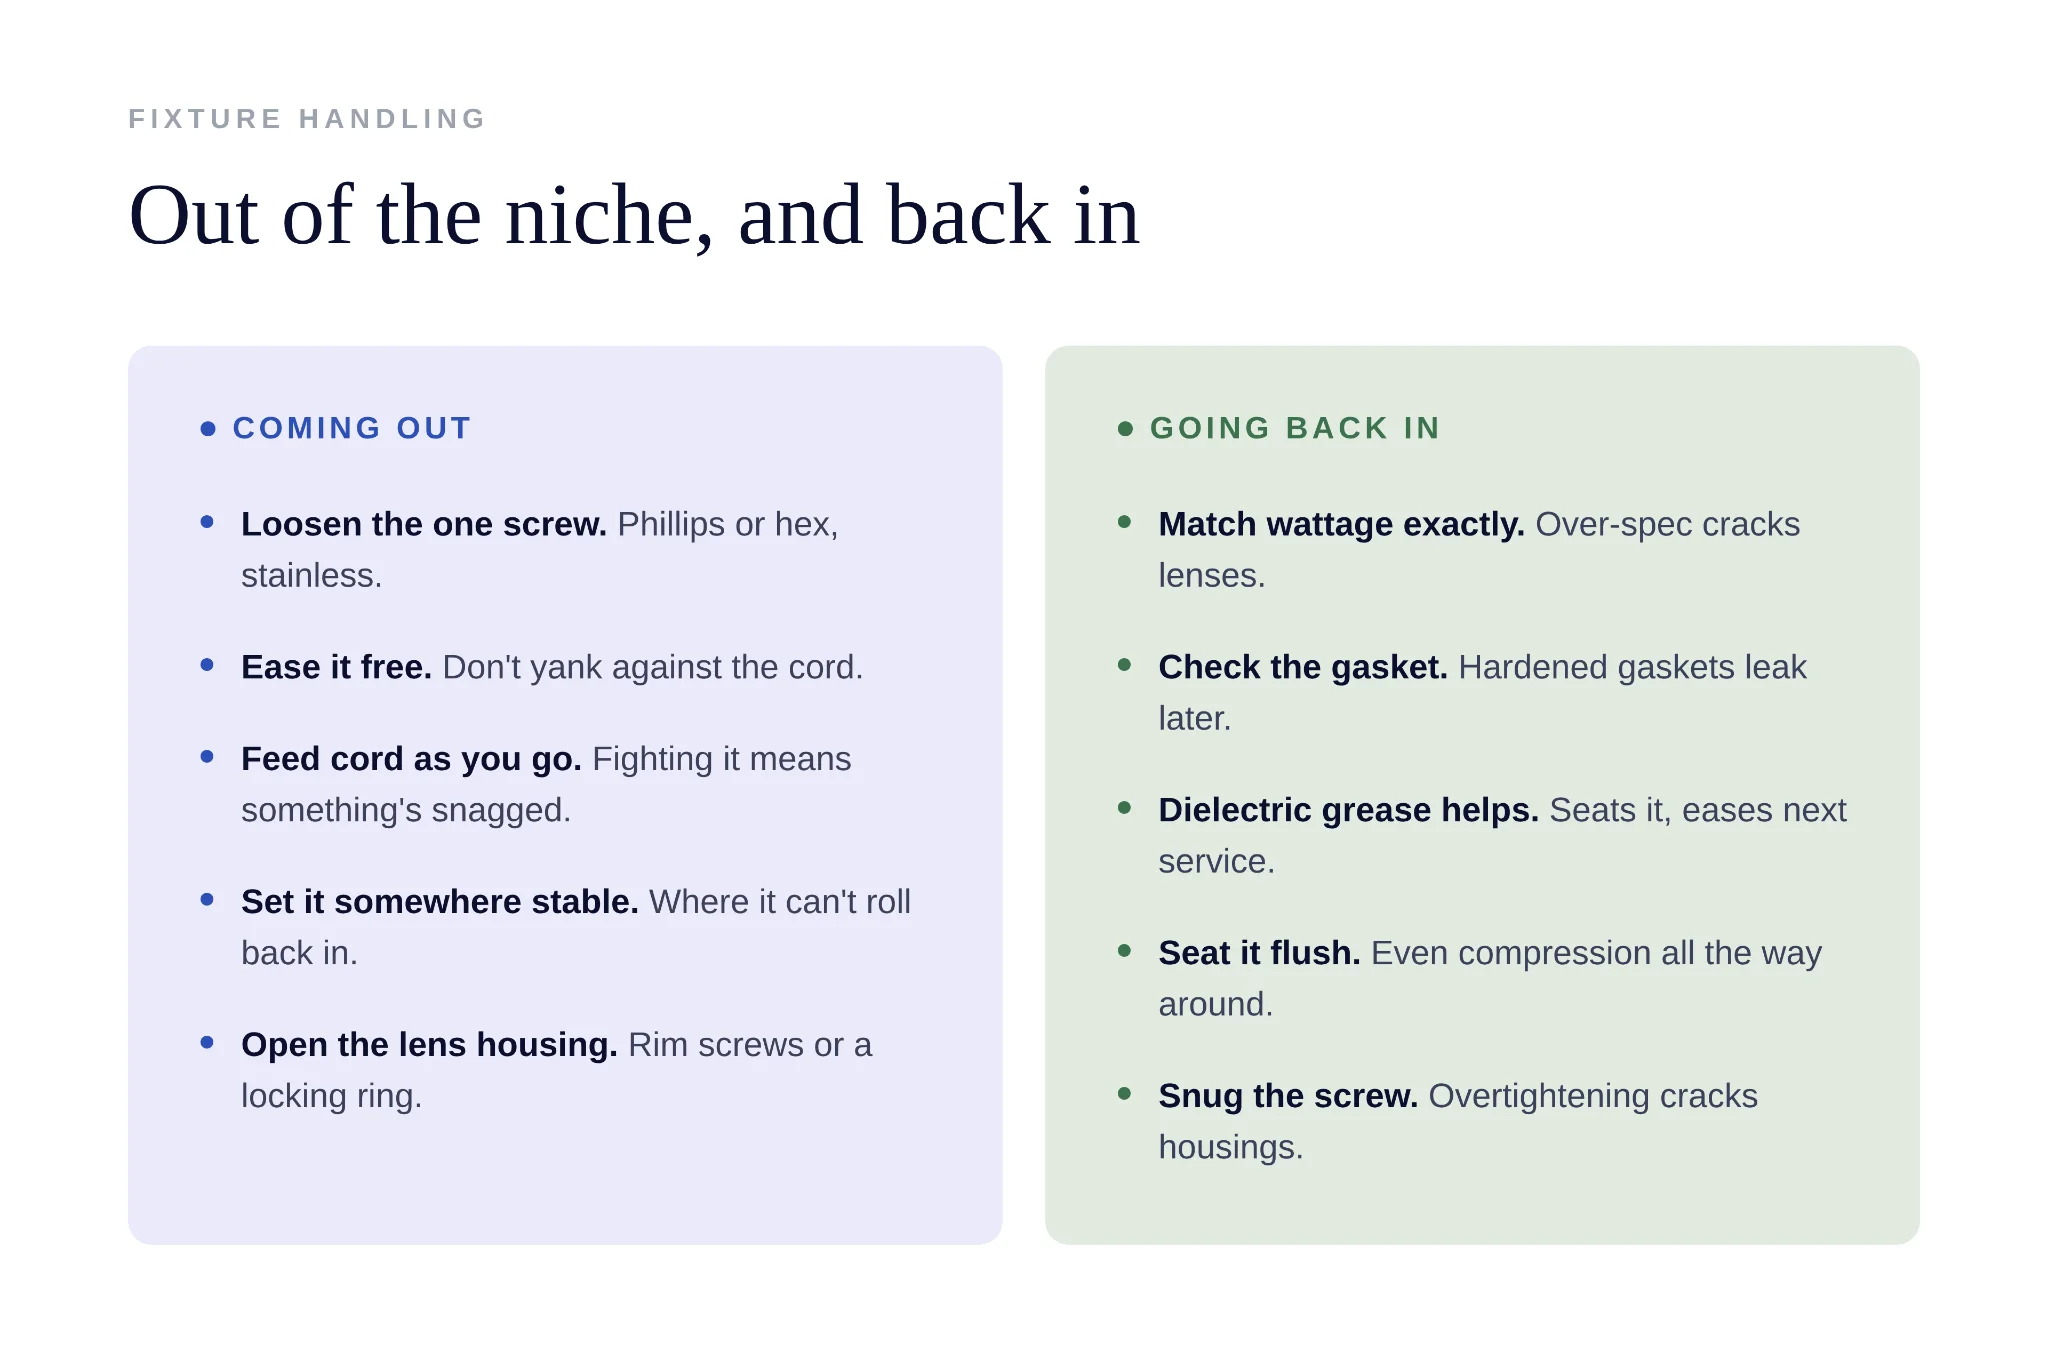
Task: Click the Ease it free bullet
Action: point(552,667)
